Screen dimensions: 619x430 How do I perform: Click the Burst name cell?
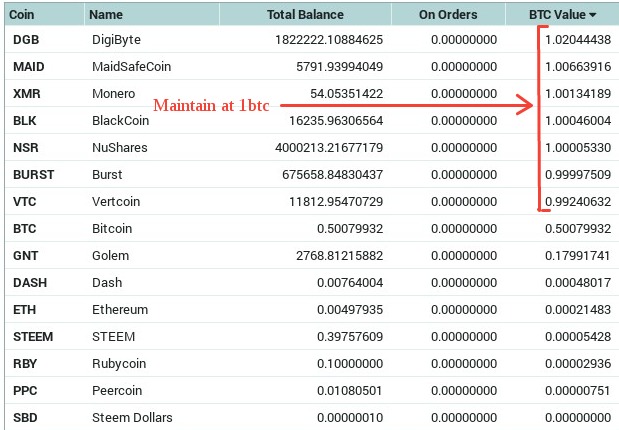click(x=107, y=175)
